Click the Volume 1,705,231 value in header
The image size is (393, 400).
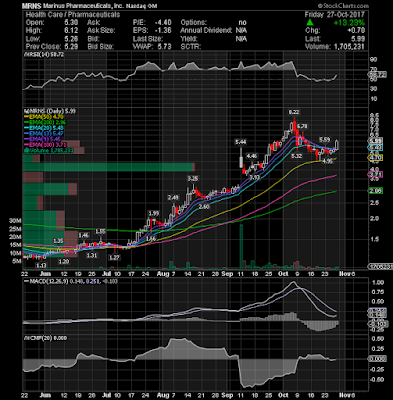coord(335,46)
